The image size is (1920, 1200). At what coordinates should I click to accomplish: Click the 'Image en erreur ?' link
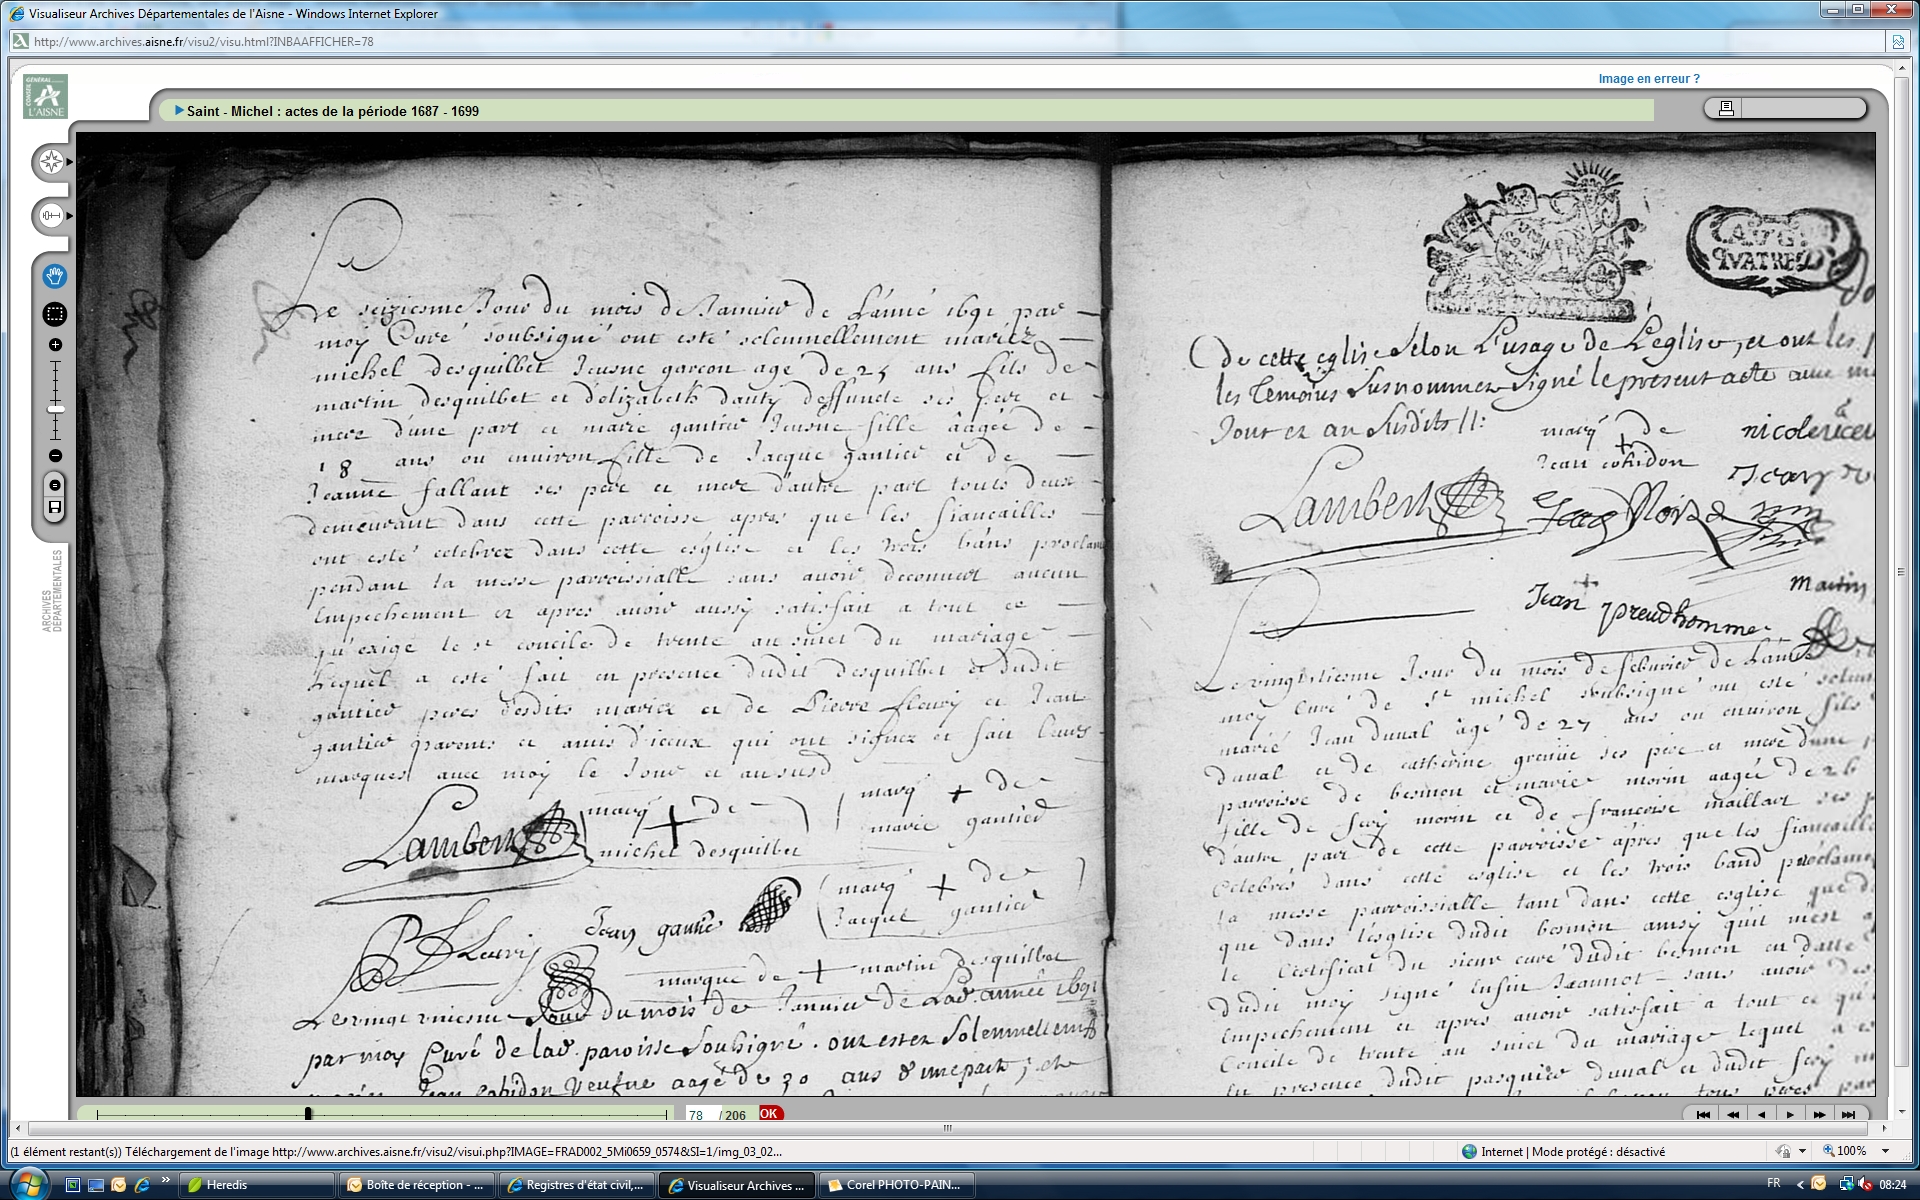pyautogui.click(x=1648, y=79)
